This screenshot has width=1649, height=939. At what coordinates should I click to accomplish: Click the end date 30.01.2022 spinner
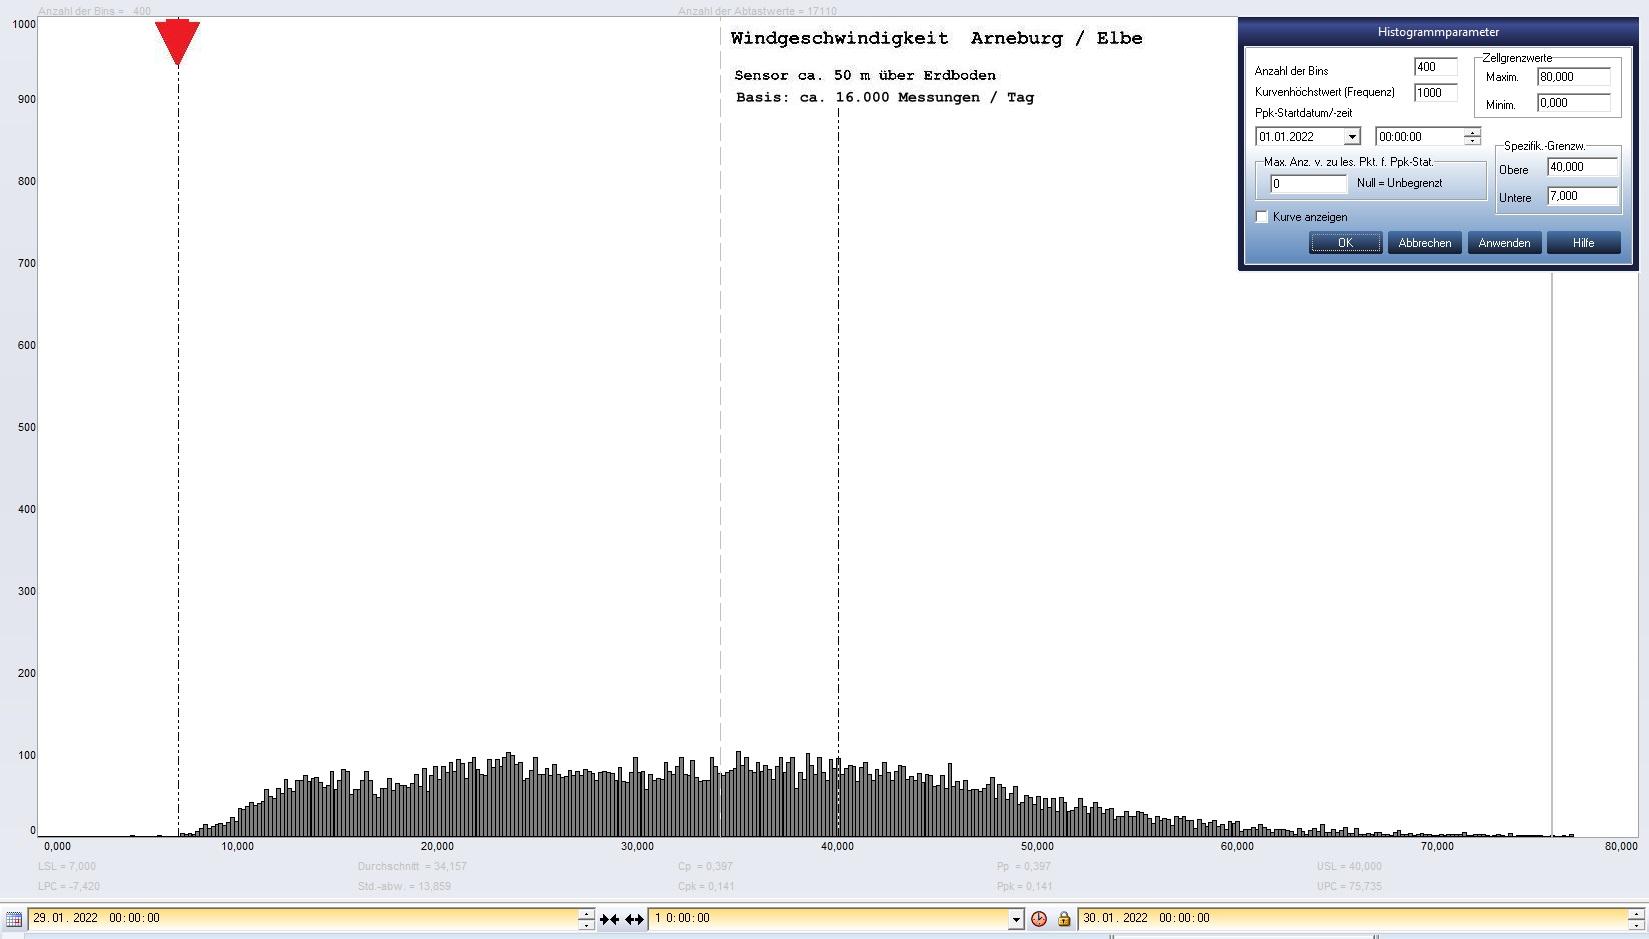(x=1636, y=919)
